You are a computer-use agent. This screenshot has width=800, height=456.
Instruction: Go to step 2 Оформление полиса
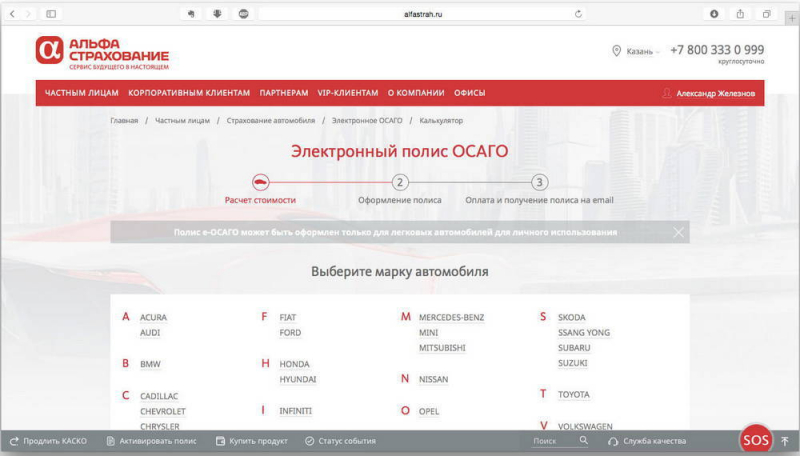(x=400, y=182)
